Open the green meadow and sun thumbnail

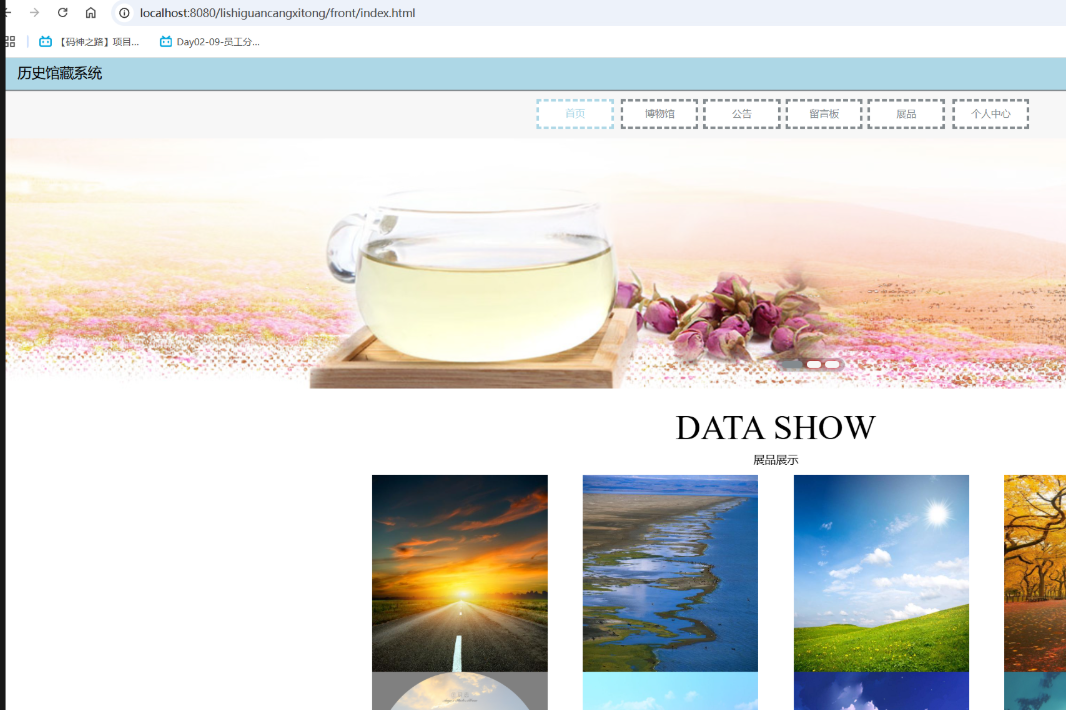(881, 573)
